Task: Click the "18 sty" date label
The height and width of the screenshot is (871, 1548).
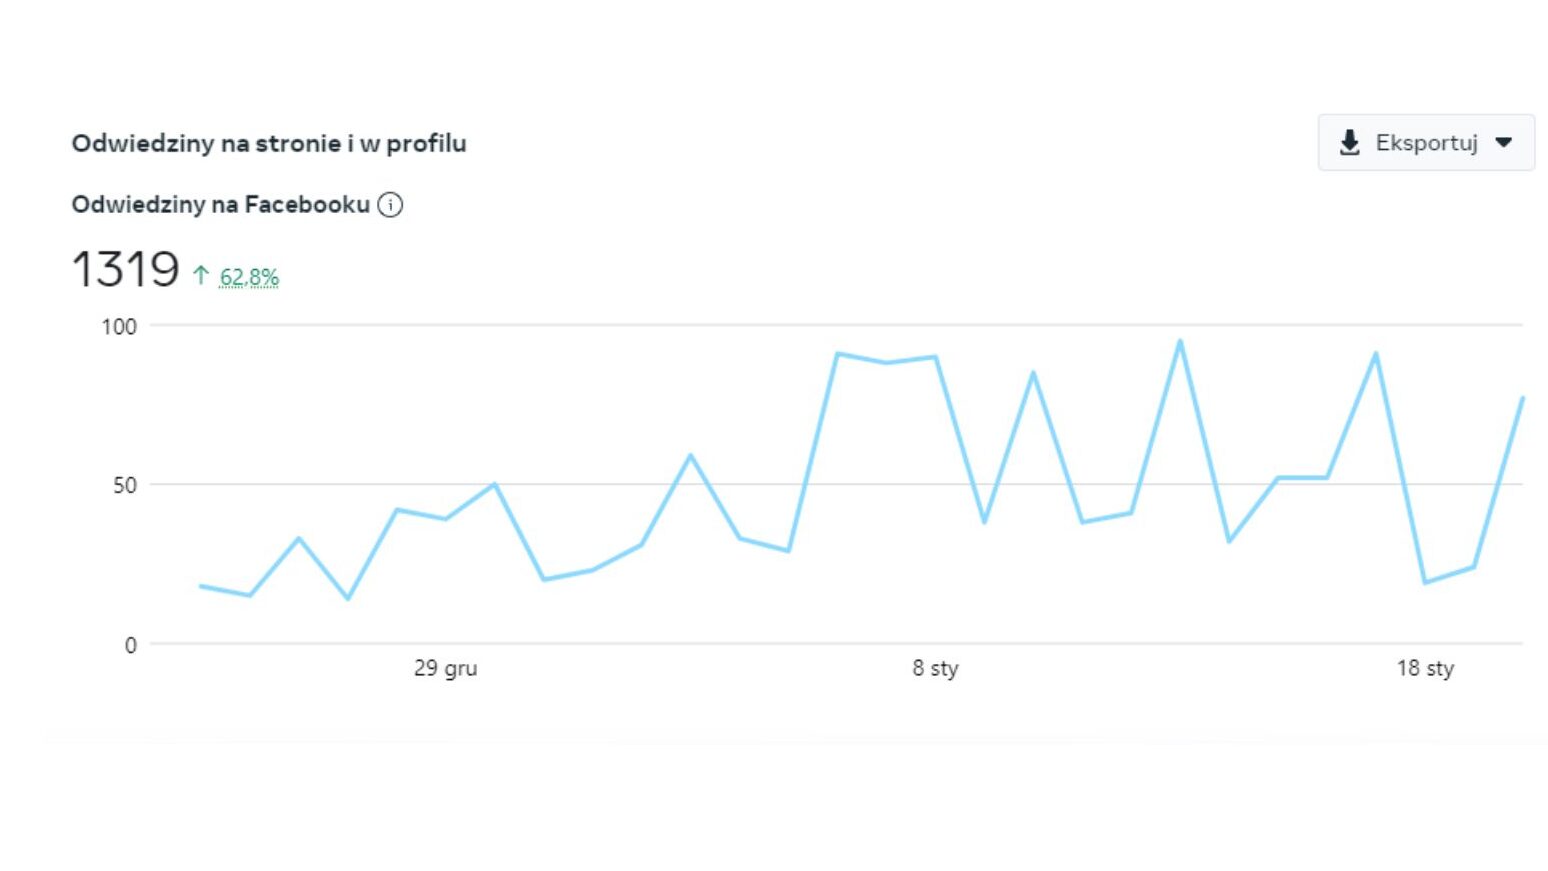Action: click(1425, 668)
